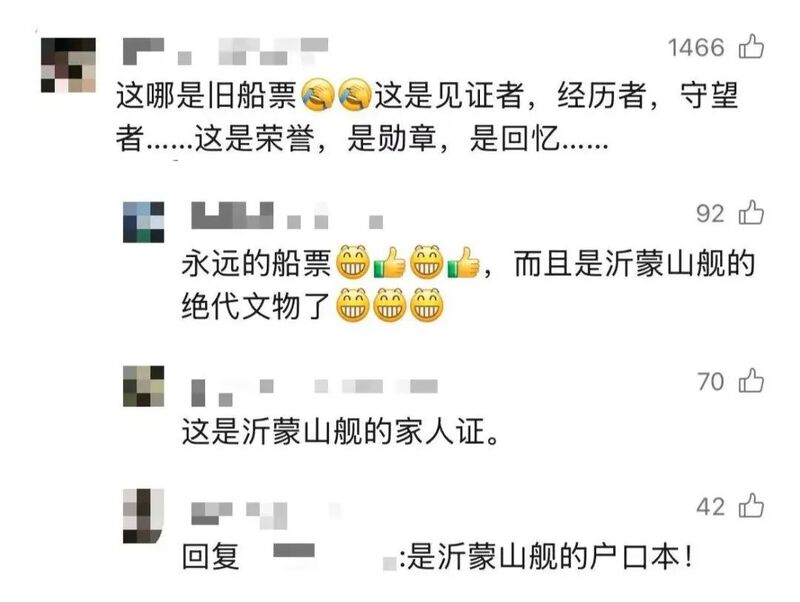Tap thumbs-up on the 70-like reply

point(751,381)
